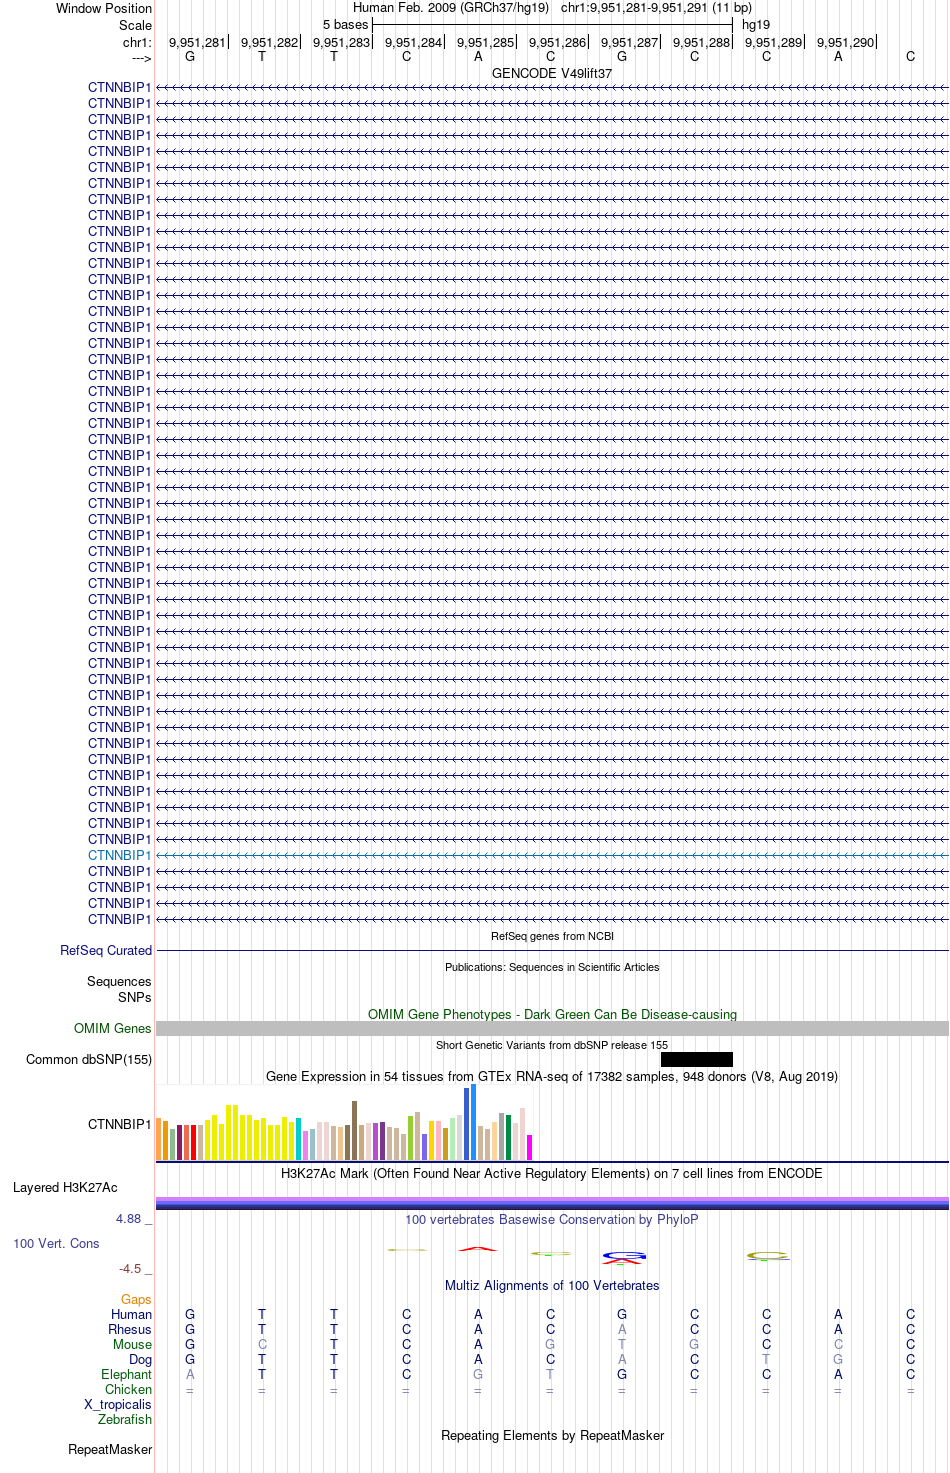Click the CTNNBIP1 label beside GTEx bar chart
This screenshot has width=950, height=1473.
119,1125
